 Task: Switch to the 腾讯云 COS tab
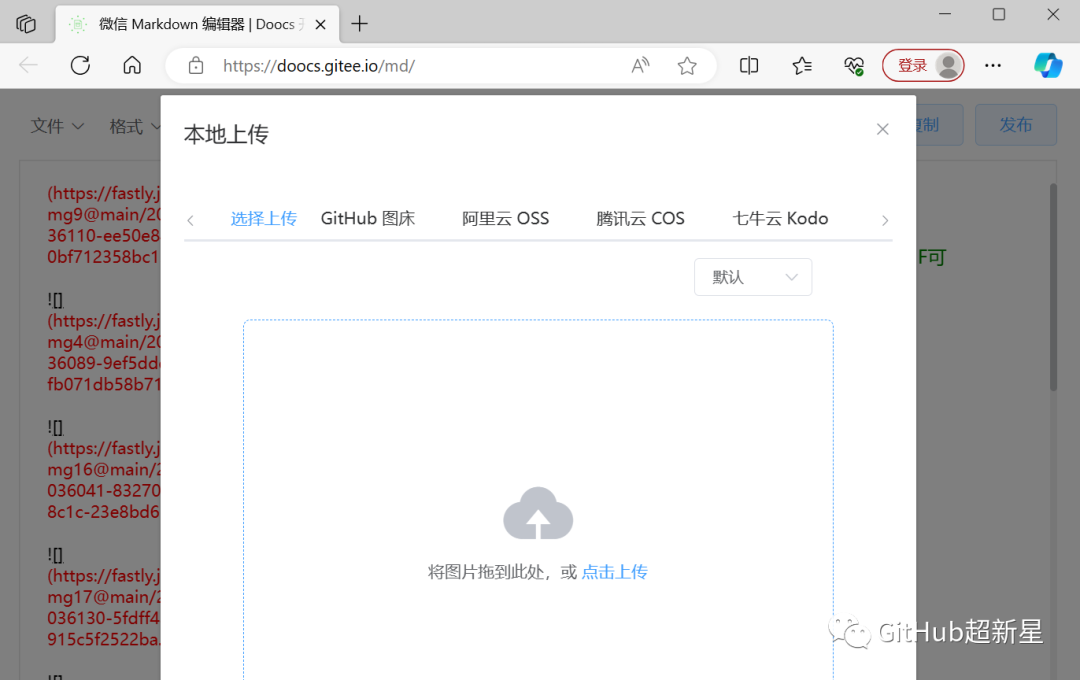(x=641, y=218)
